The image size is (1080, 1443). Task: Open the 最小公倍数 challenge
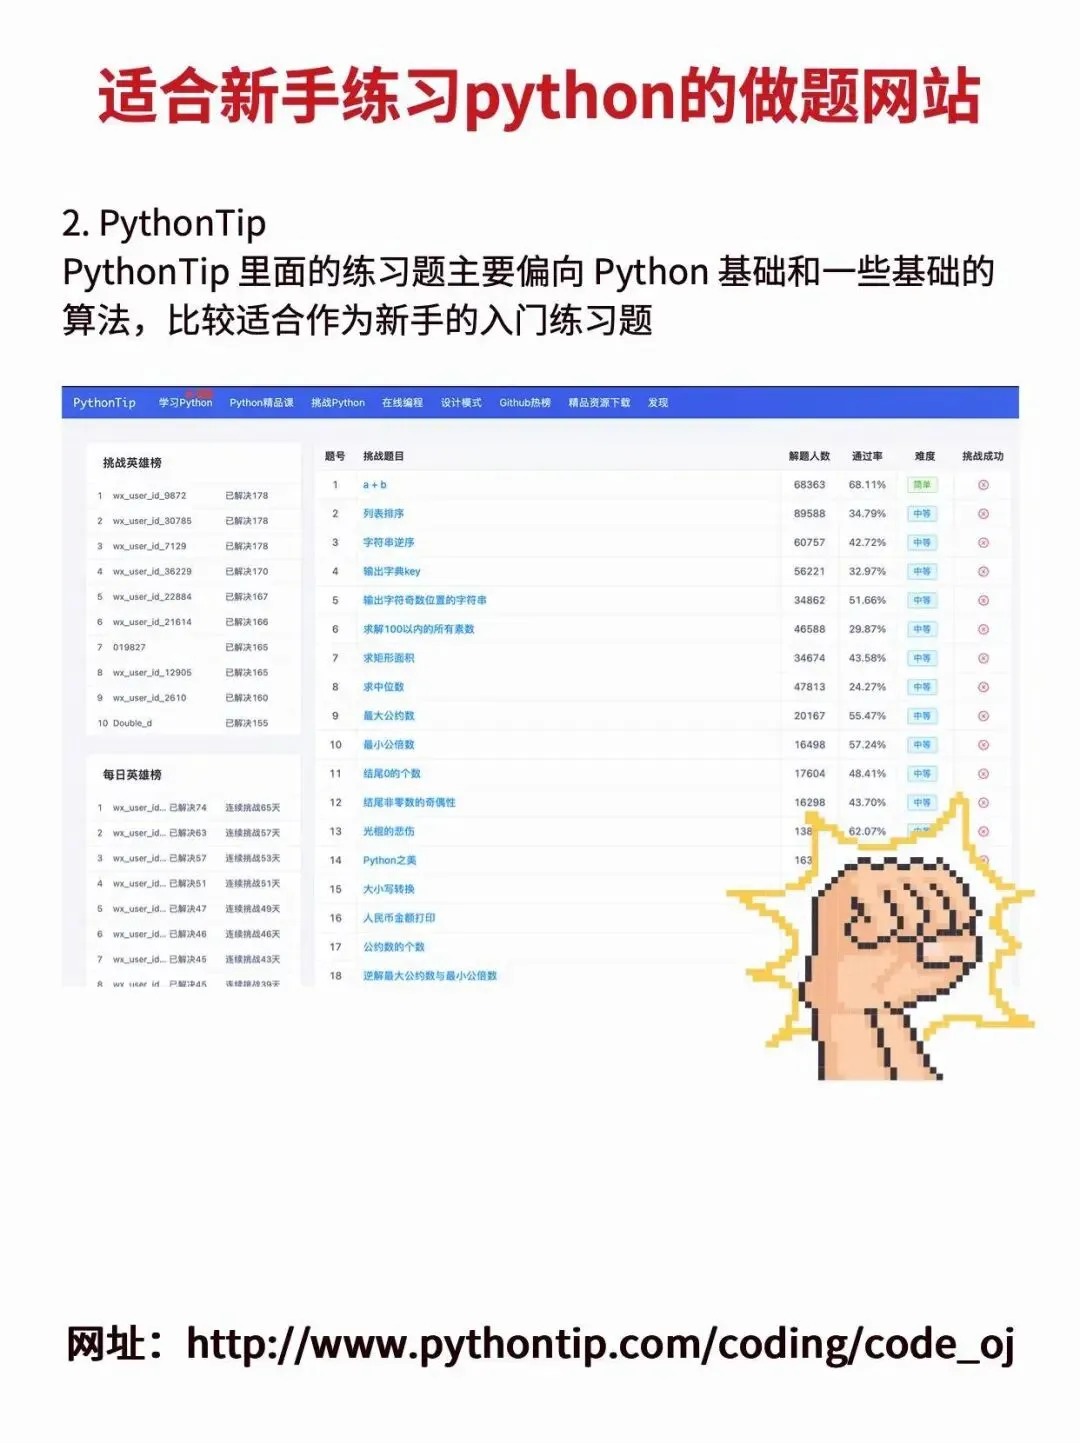point(388,746)
